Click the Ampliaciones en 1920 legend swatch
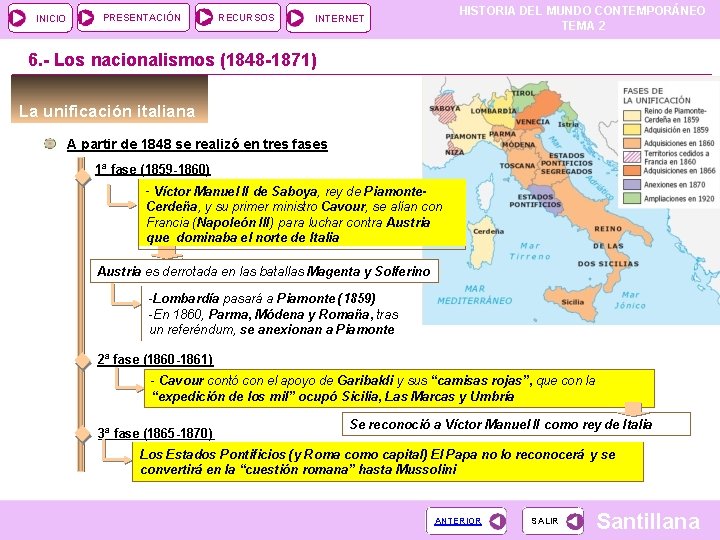The height and width of the screenshot is (540, 720). (632, 198)
